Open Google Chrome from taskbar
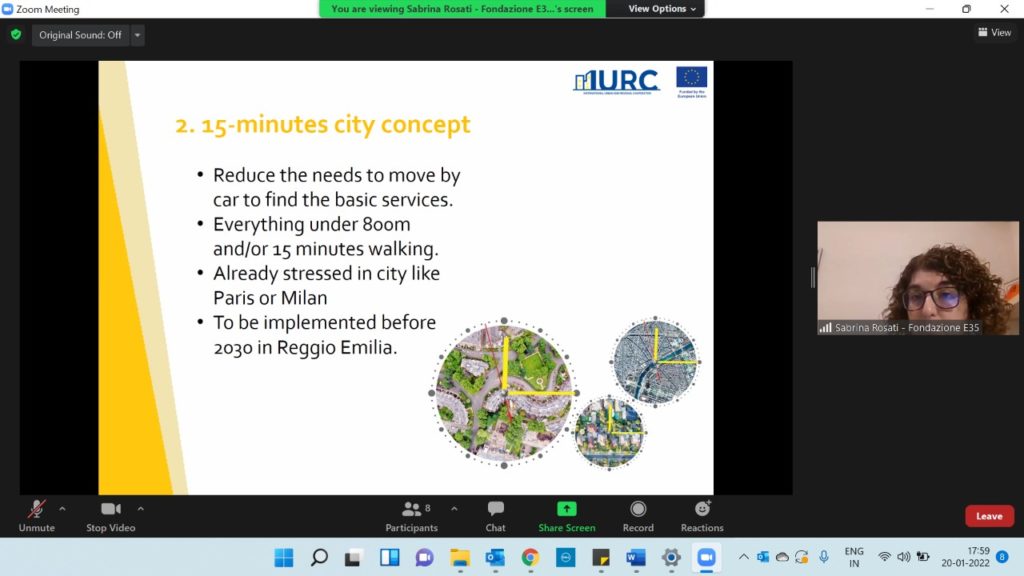The width and height of the screenshot is (1024, 576). click(x=530, y=557)
